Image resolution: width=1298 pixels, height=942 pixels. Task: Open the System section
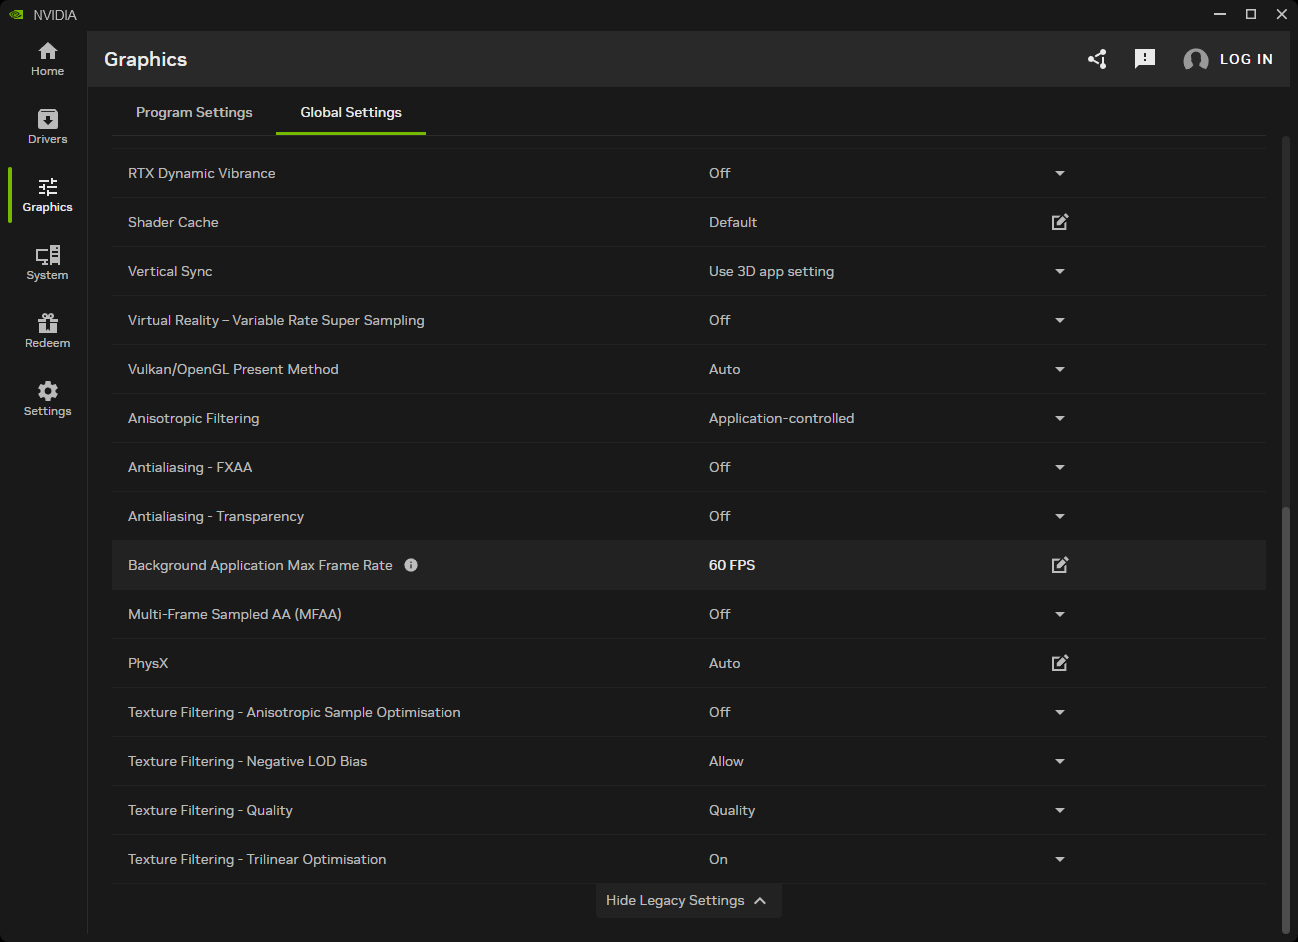click(x=47, y=263)
